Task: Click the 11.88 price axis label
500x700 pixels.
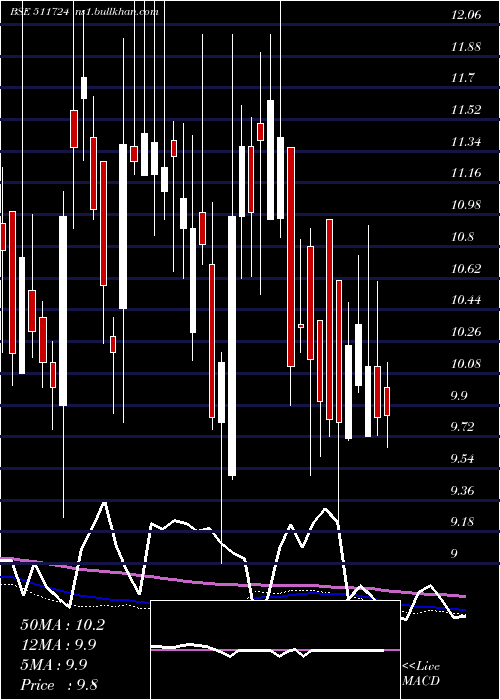Action: pos(466,46)
